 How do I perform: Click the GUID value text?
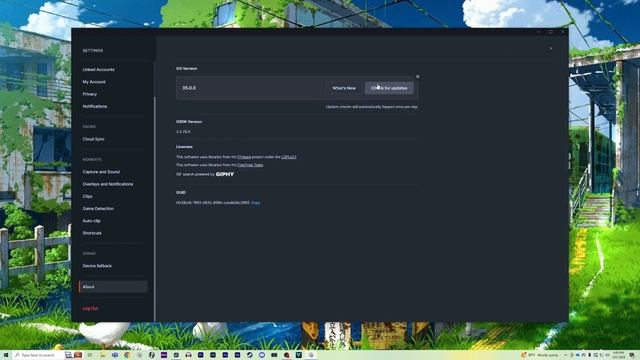tap(213, 202)
